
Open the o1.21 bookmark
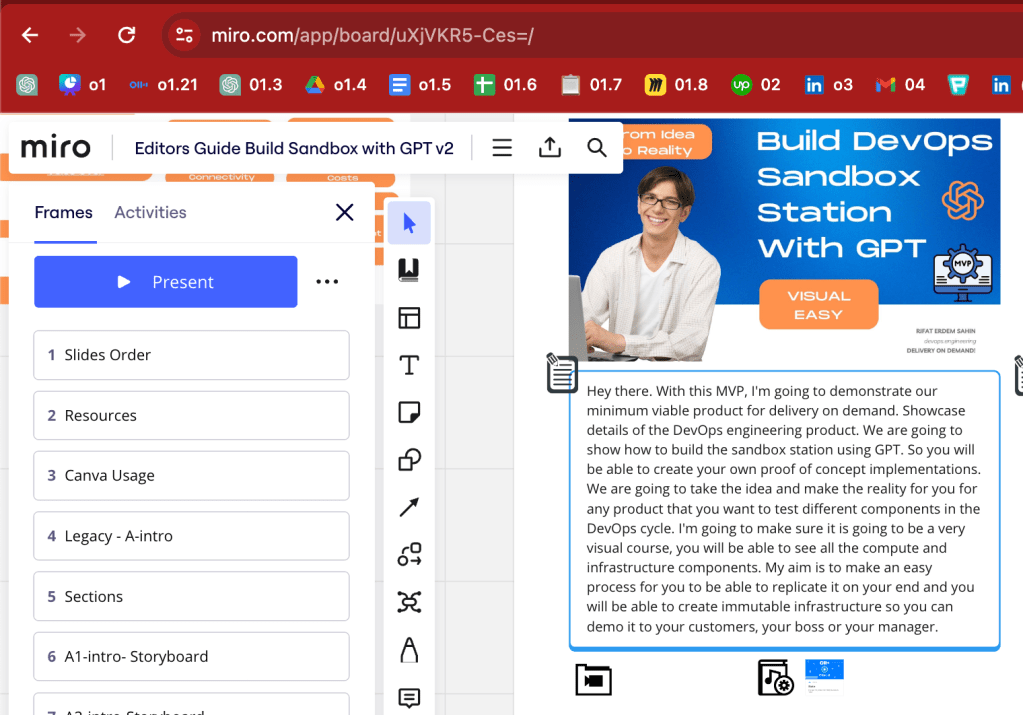[163, 85]
